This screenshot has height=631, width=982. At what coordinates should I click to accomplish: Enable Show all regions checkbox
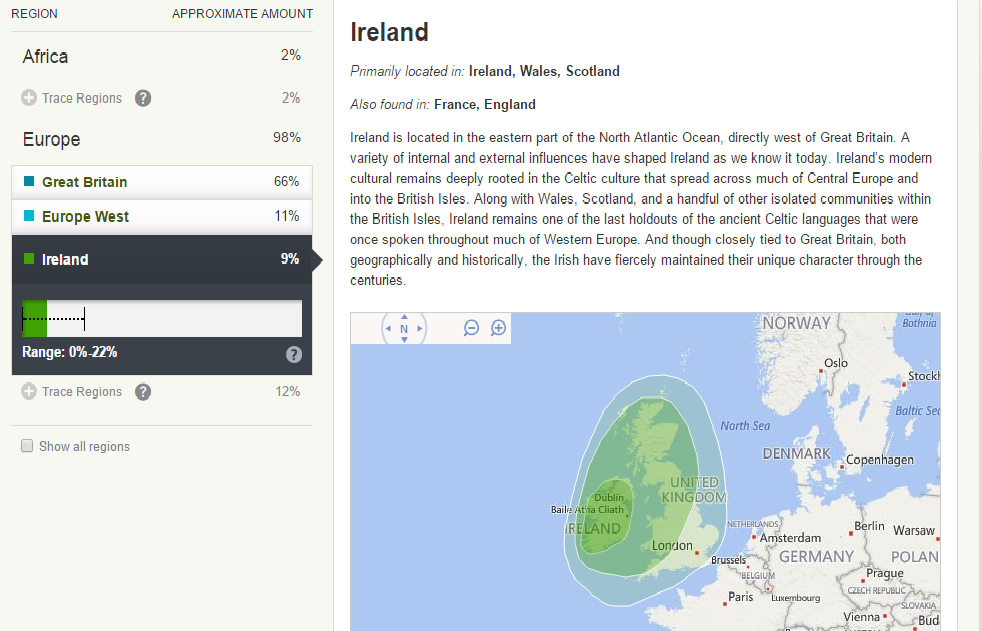[x=28, y=446]
